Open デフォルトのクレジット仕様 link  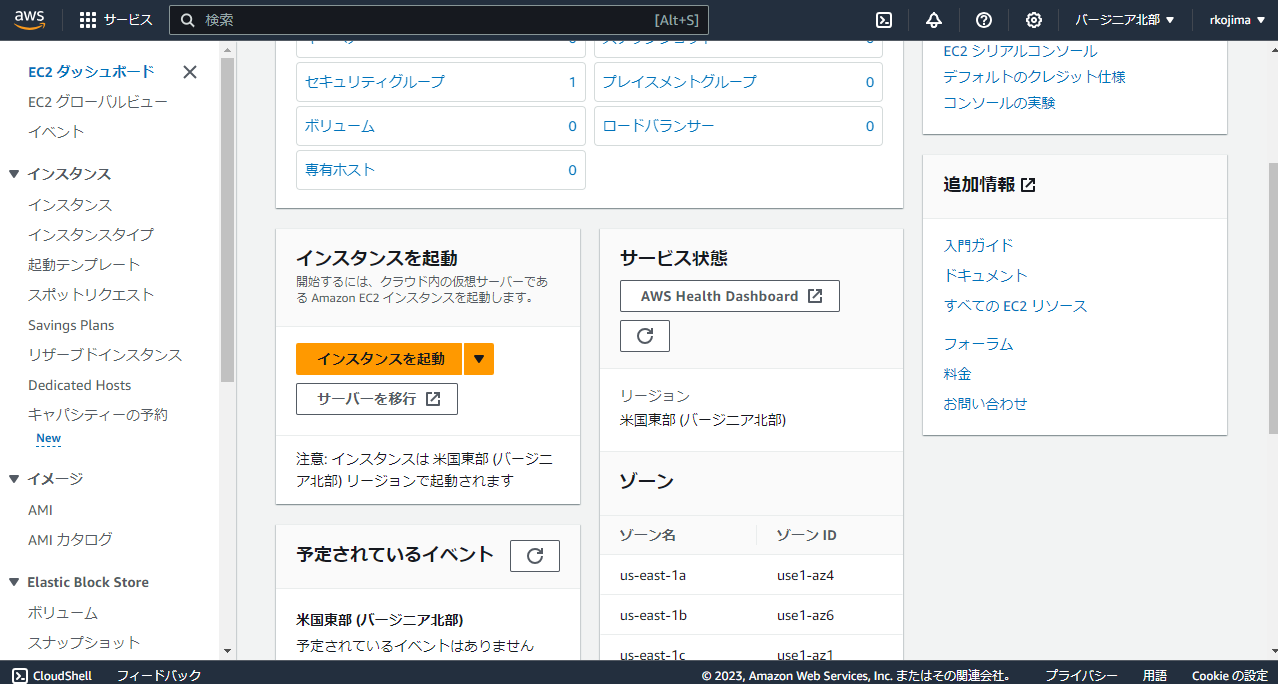[x=1035, y=77]
